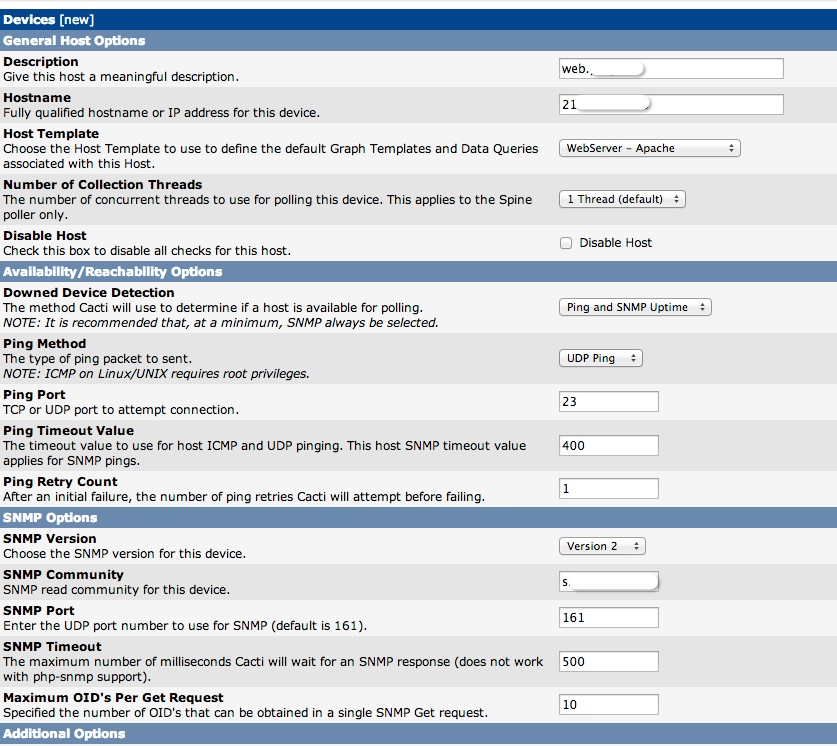
Task: Click the Hostname input field
Action: coord(671,105)
